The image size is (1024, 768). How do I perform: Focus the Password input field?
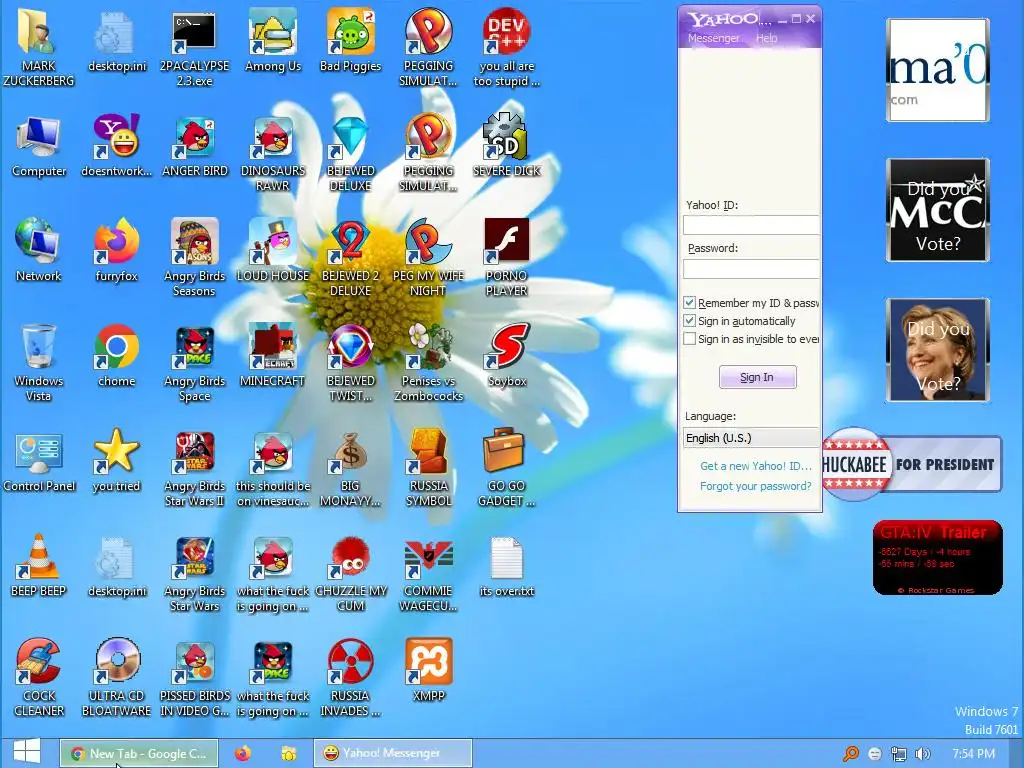coord(751,268)
